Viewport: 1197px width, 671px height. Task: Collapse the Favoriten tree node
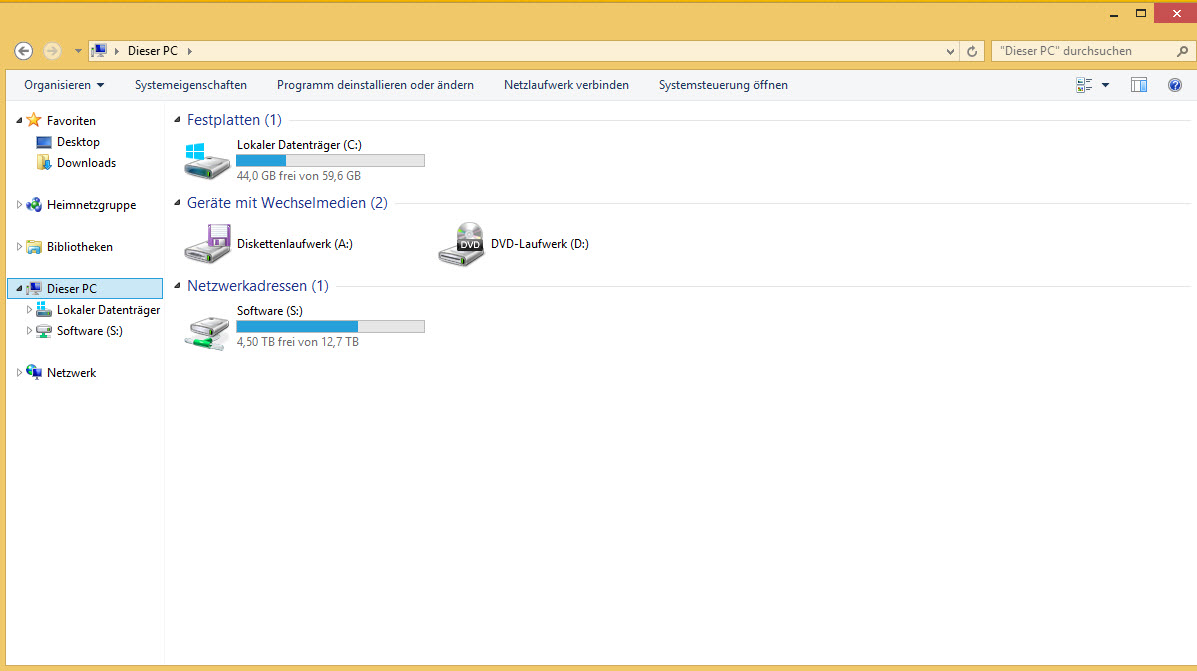[19, 121]
